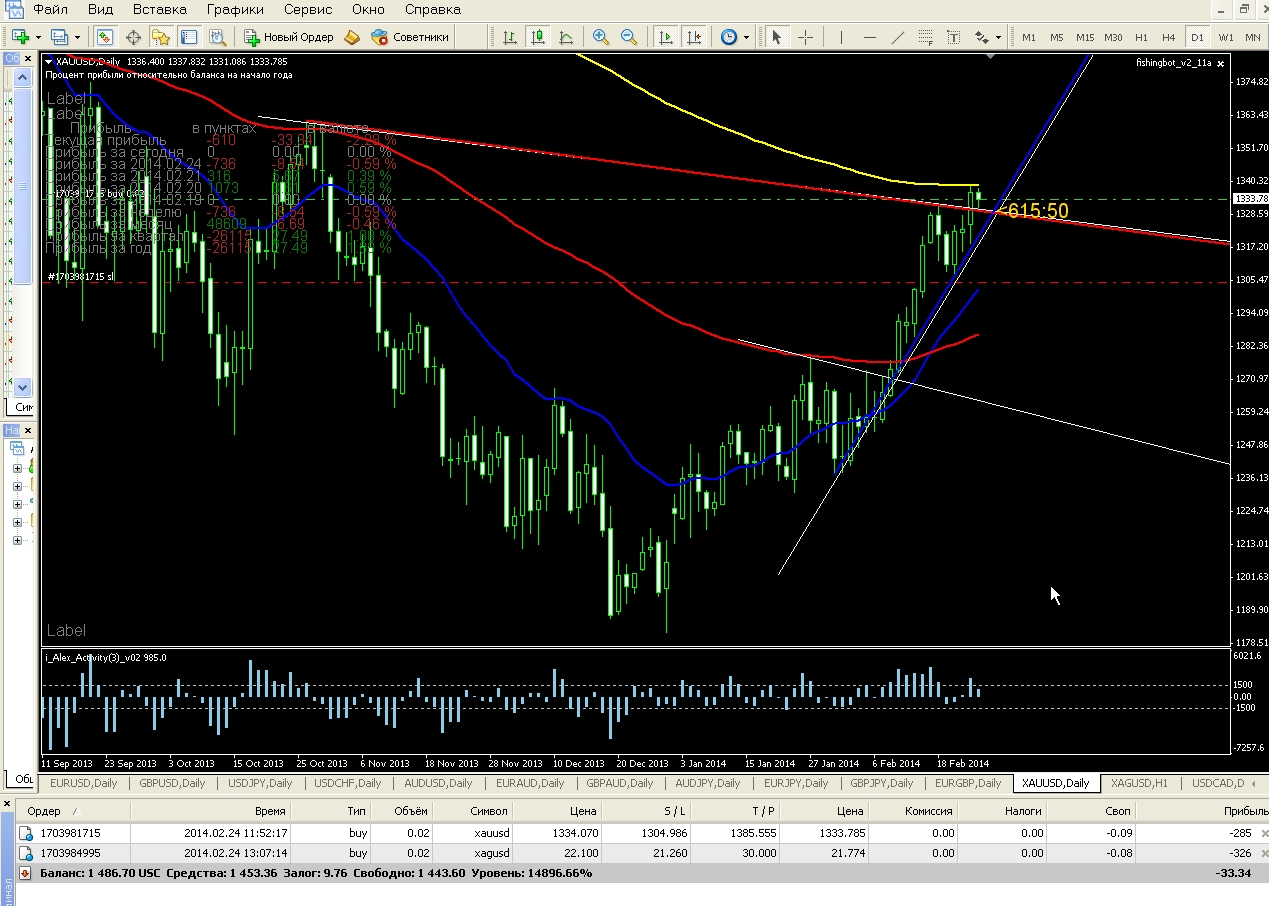
Task: Set timeframe to H1
Action: [x=1141, y=37]
